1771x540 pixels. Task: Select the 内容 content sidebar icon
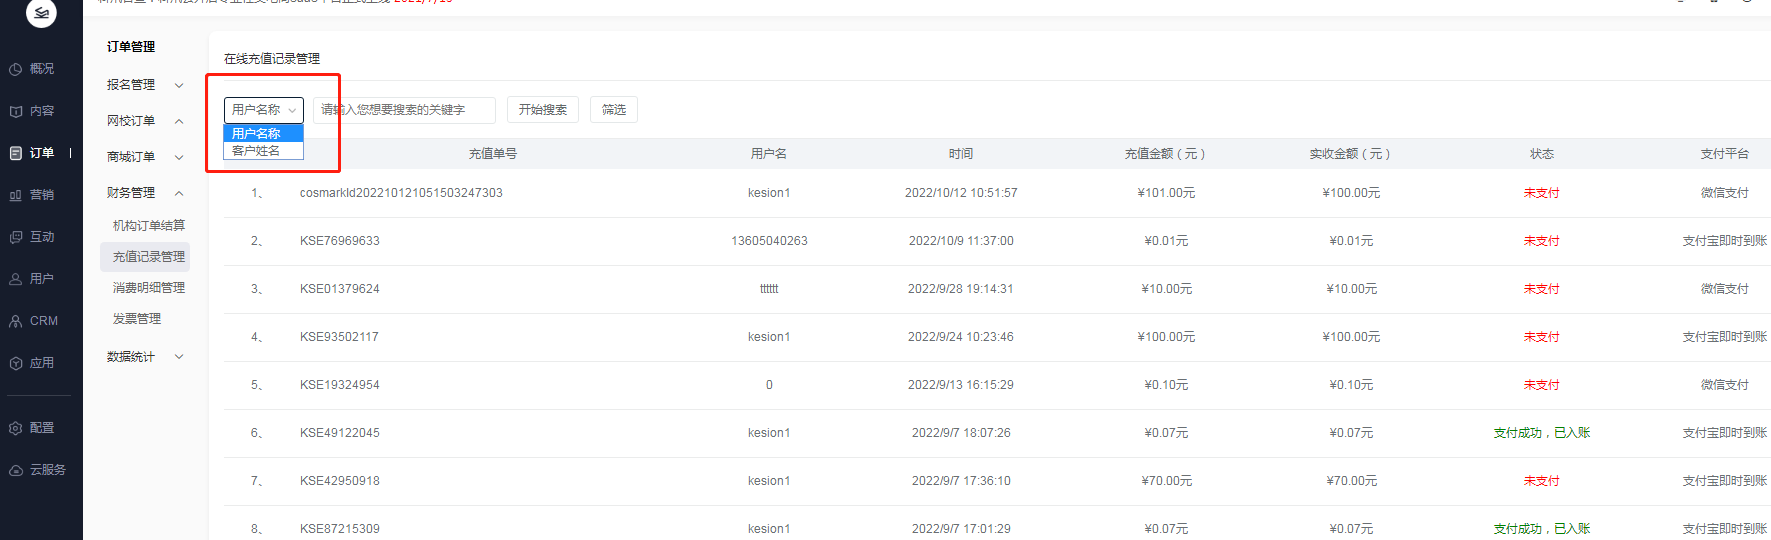pyautogui.click(x=16, y=111)
